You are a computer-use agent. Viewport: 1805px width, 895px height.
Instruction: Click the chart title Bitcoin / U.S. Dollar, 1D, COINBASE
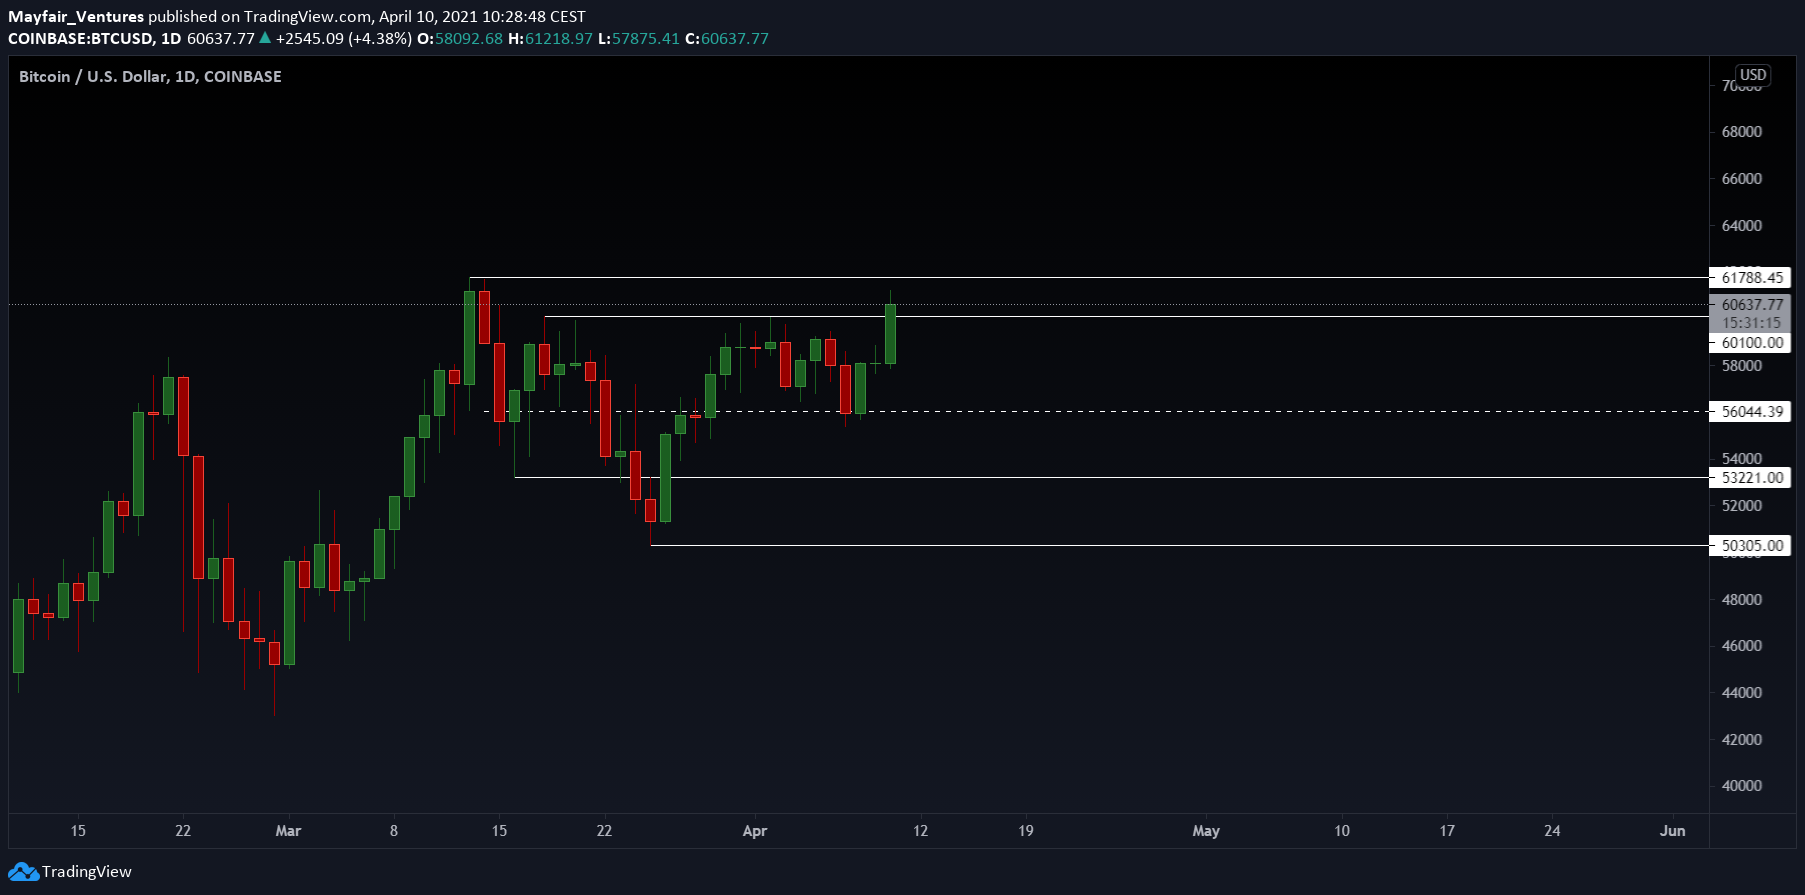point(150,77)
